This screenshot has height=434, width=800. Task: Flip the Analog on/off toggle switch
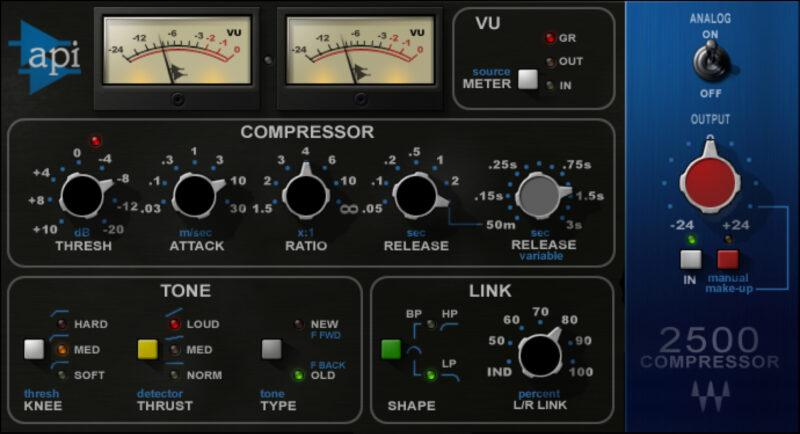click(x=710, y=62)
